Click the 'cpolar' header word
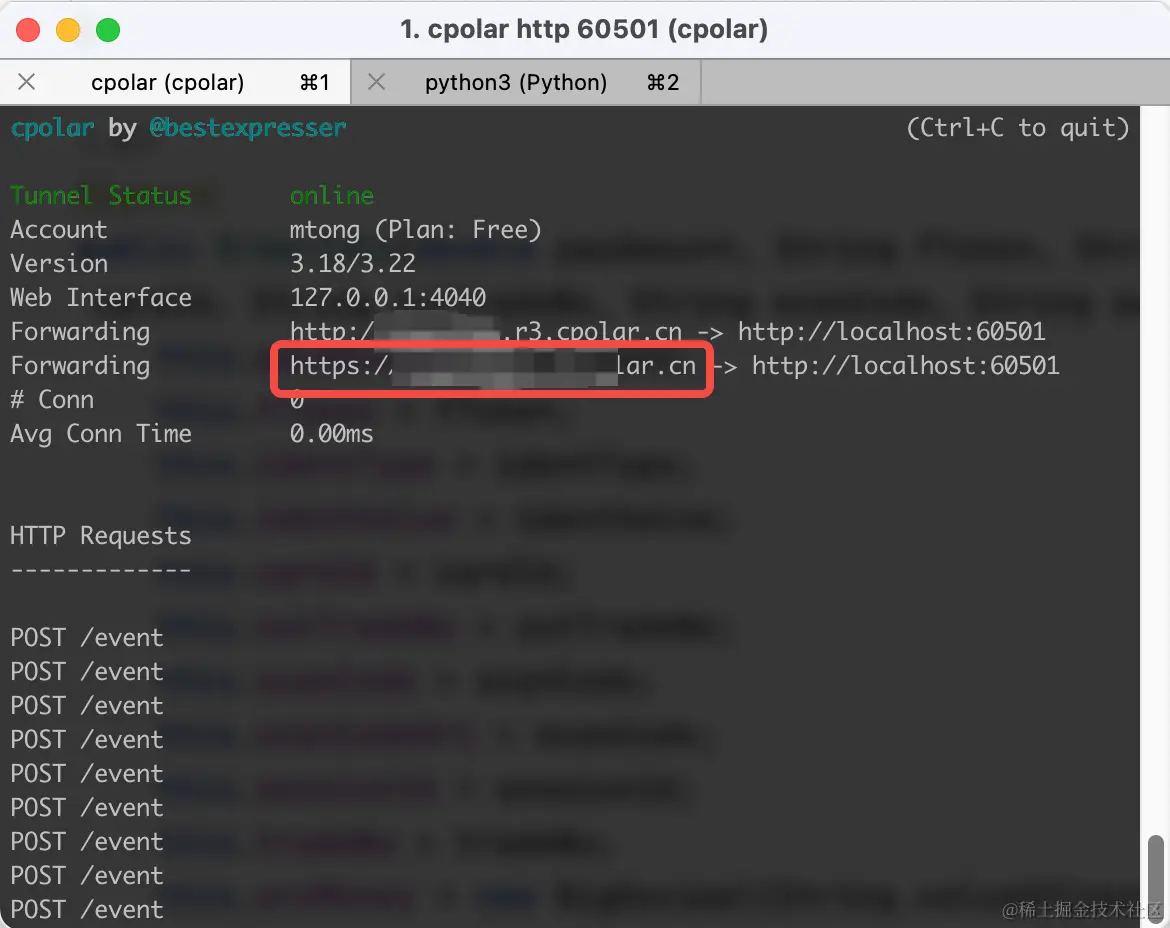1170x928 pixels. pos(52,128)
